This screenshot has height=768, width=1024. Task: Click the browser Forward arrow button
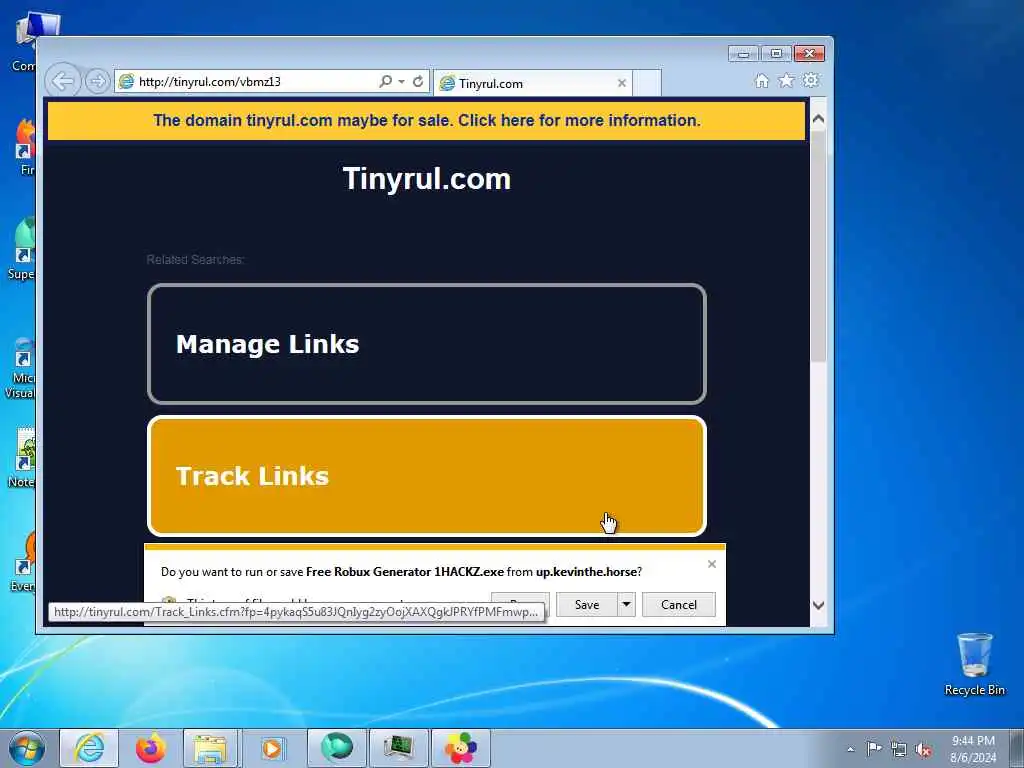(97, 82)
